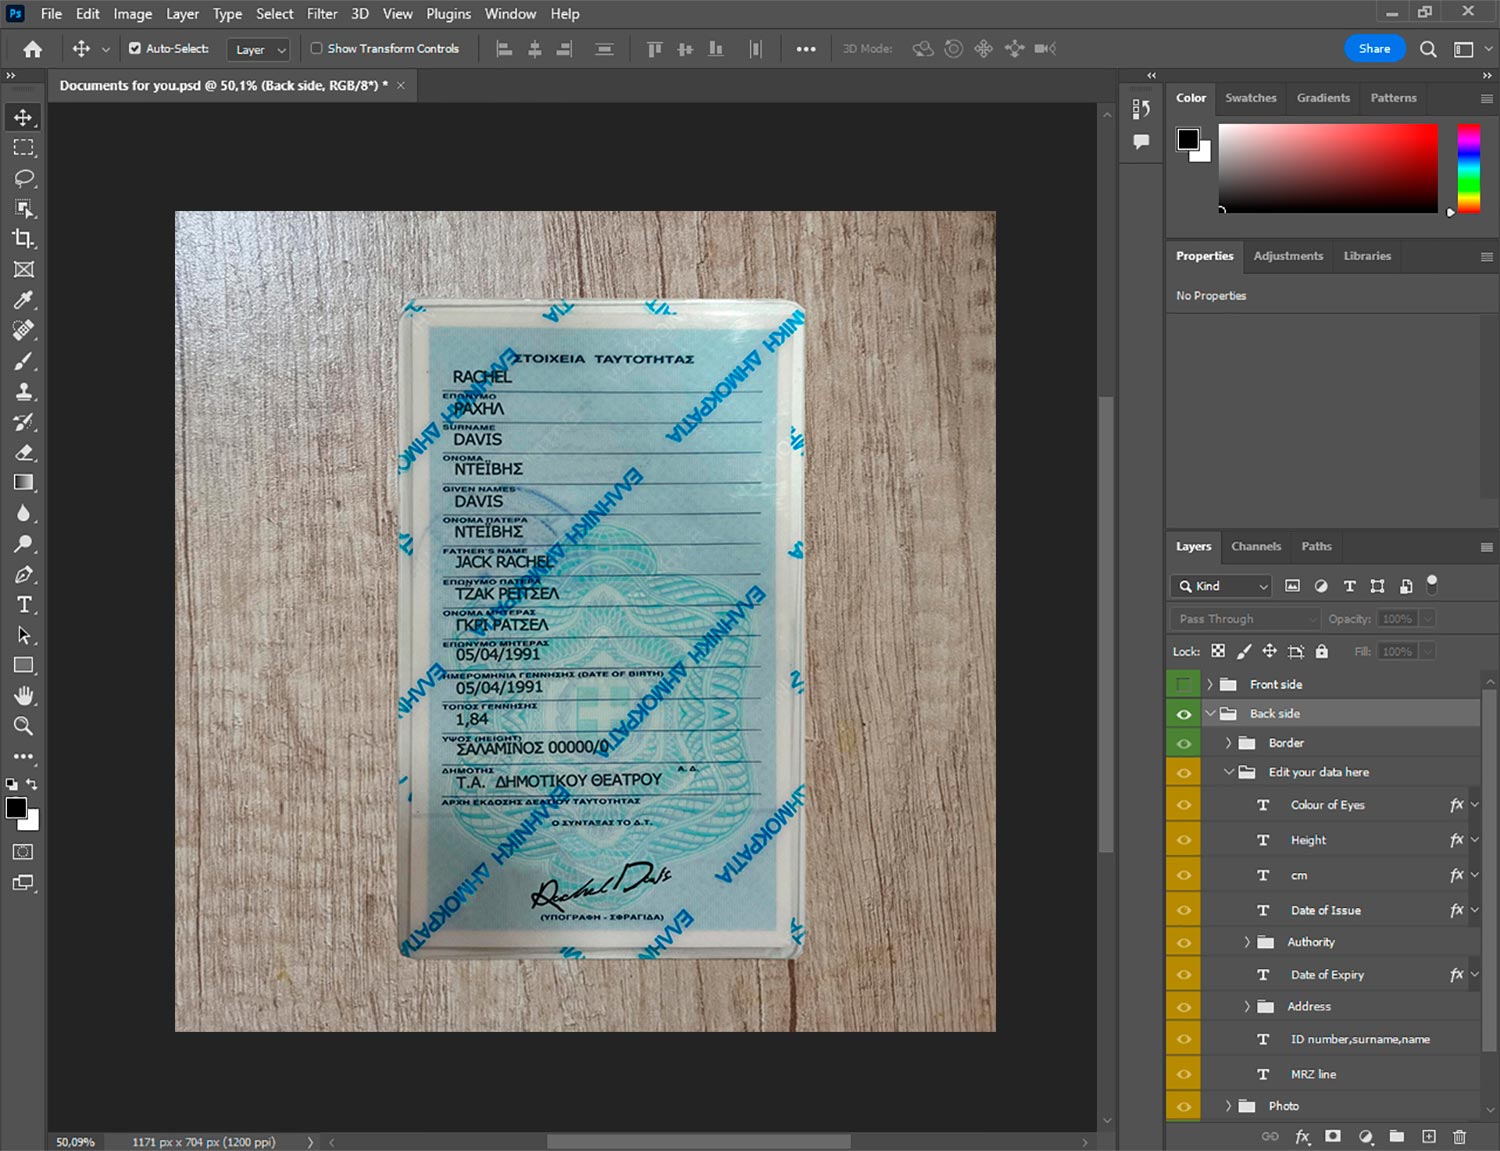1500x1151 pixels.
Task: Switch to the Channels tab
Action: [1255, 546]
